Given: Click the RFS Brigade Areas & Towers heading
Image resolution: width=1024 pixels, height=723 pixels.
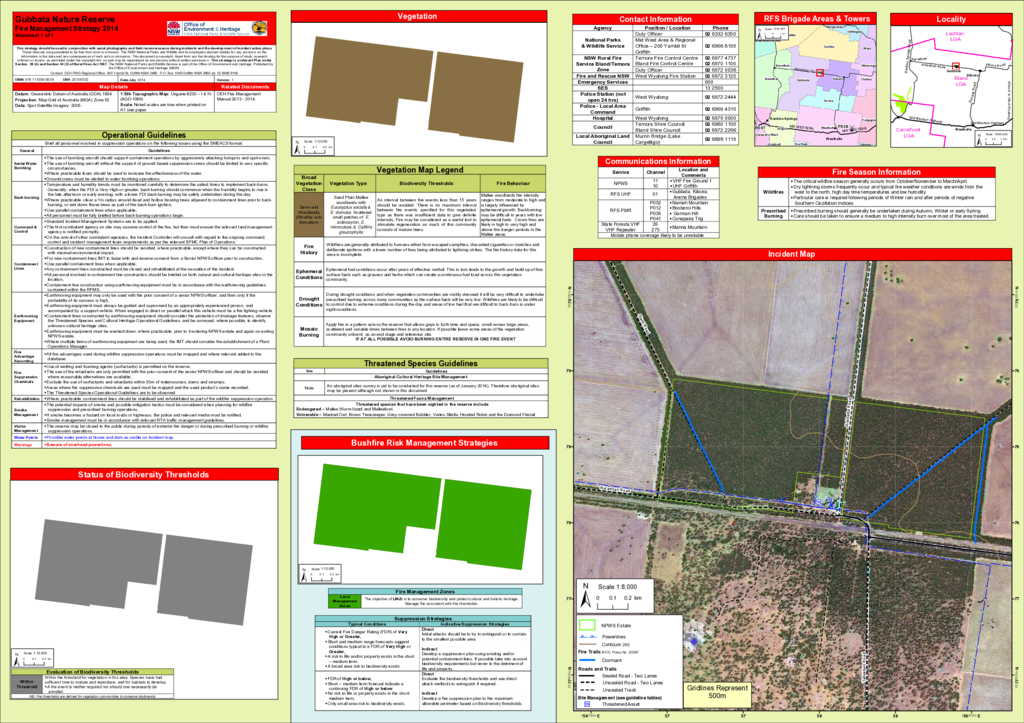Looking at the screenshot, I should 816,19.
